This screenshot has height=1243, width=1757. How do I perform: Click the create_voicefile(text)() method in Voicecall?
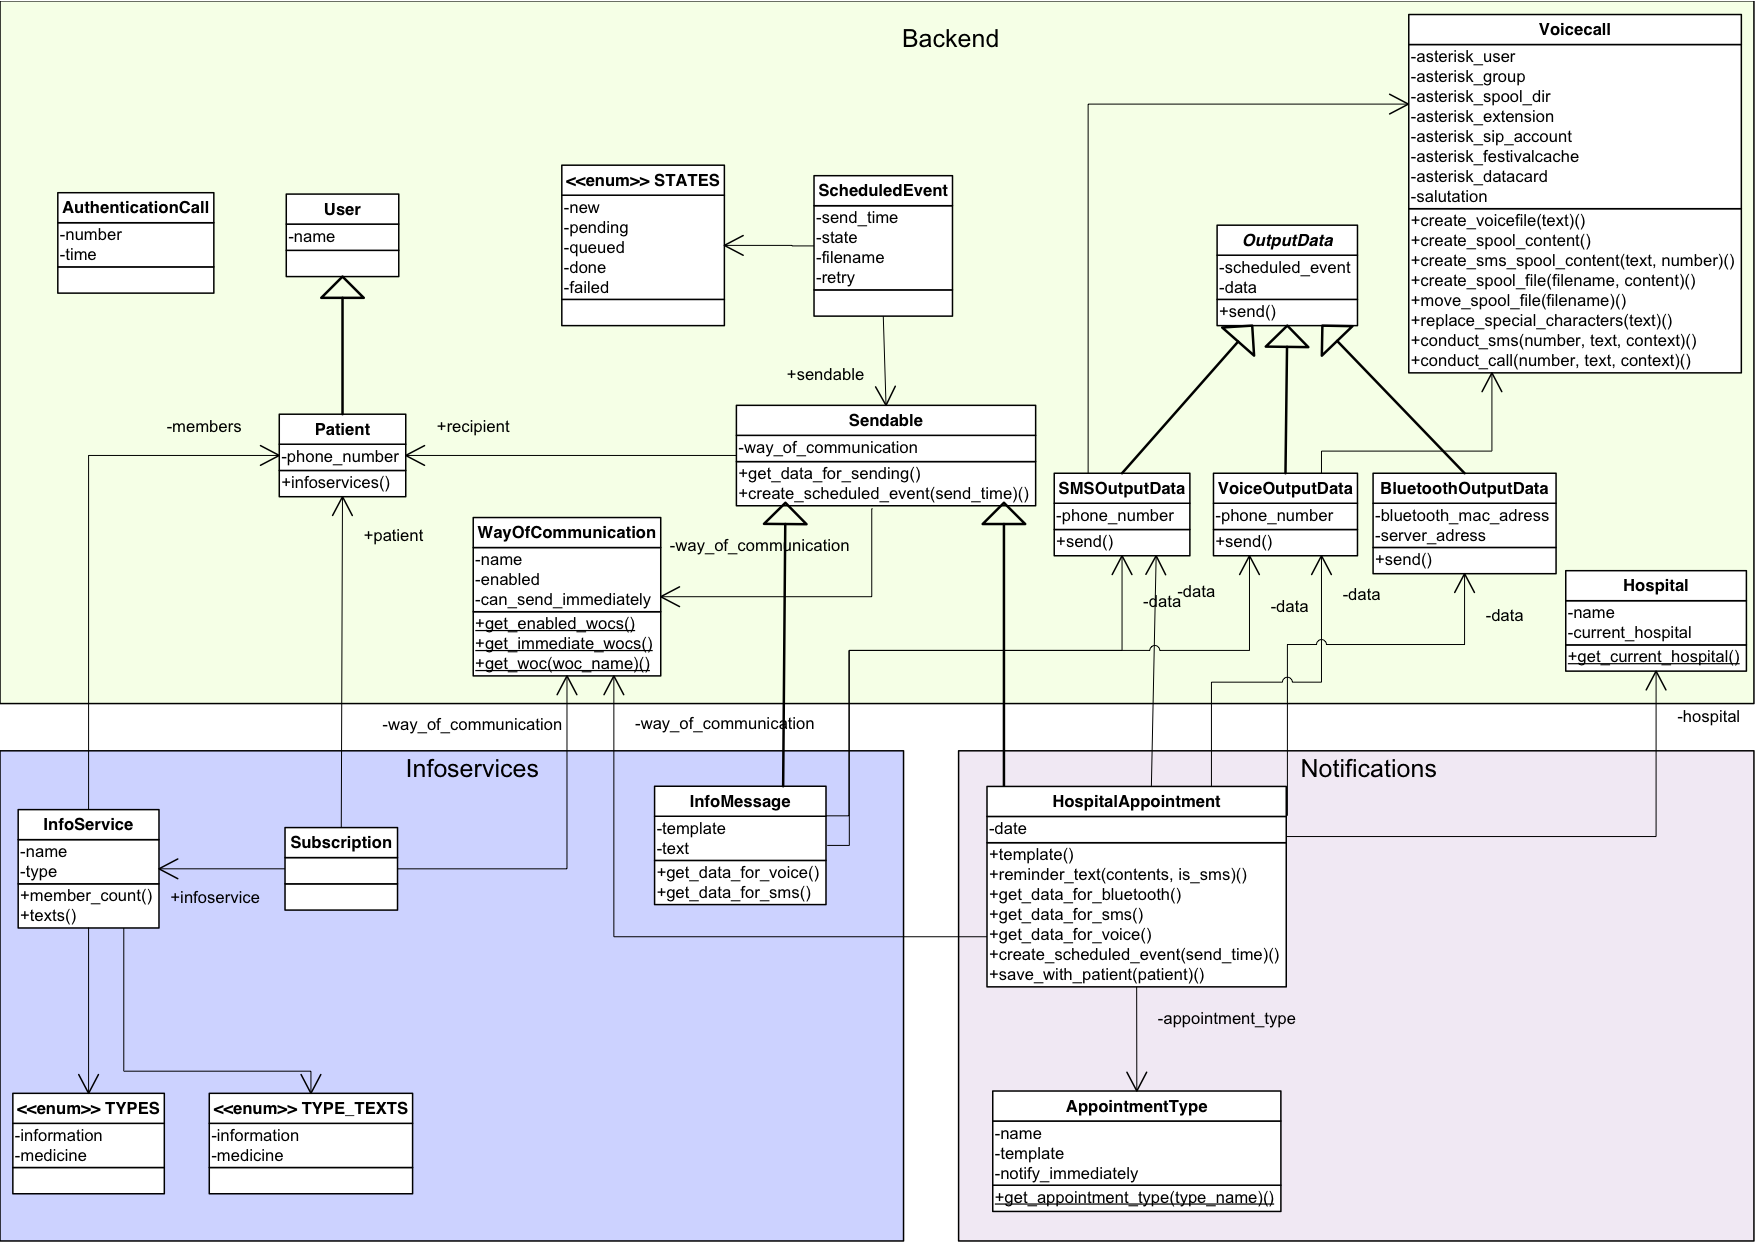[1498, 220]
